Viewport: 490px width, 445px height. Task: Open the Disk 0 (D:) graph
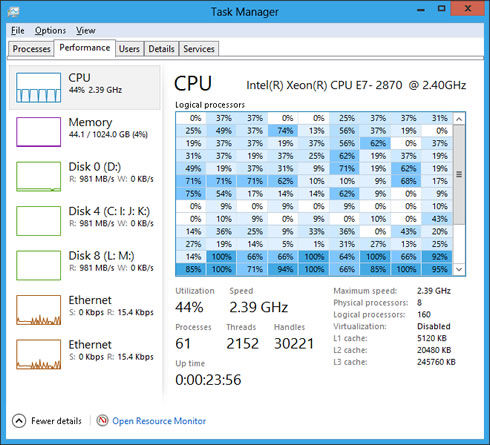(x=39, y=176)
